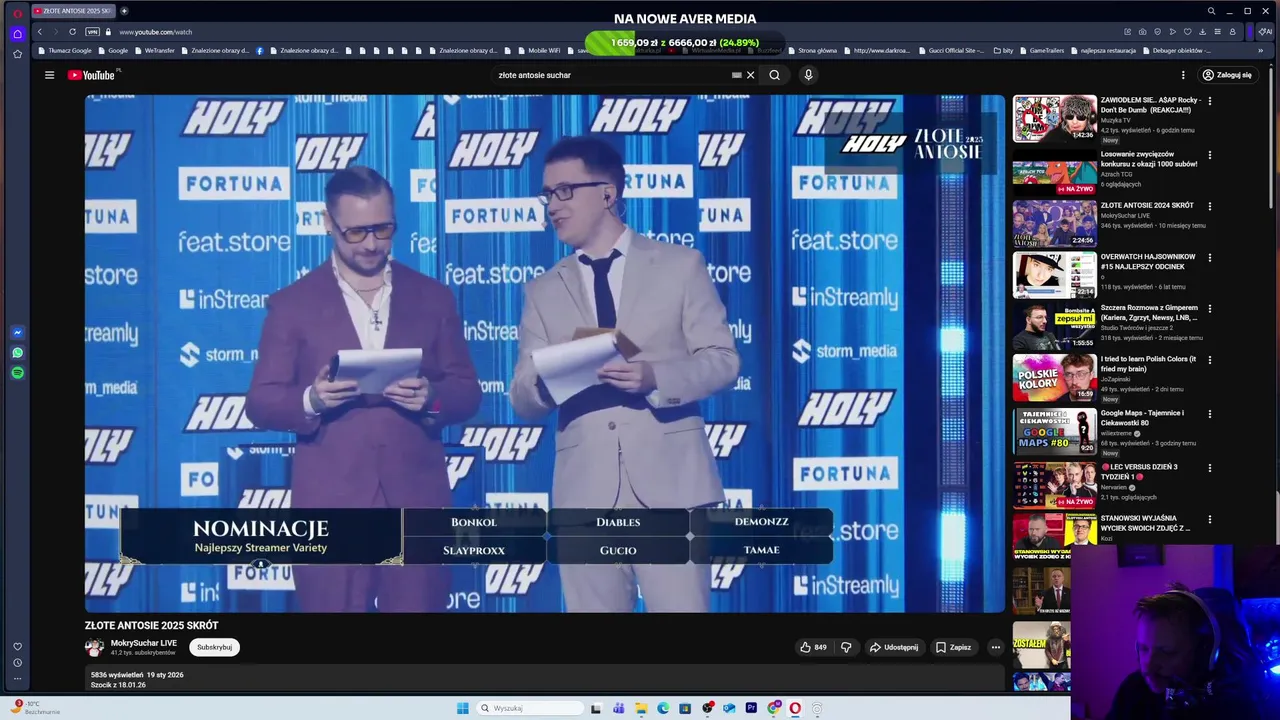Open options for Google Maps Tajemnice video
This screenshot has width=1280, height=720.
[1210, 413]
